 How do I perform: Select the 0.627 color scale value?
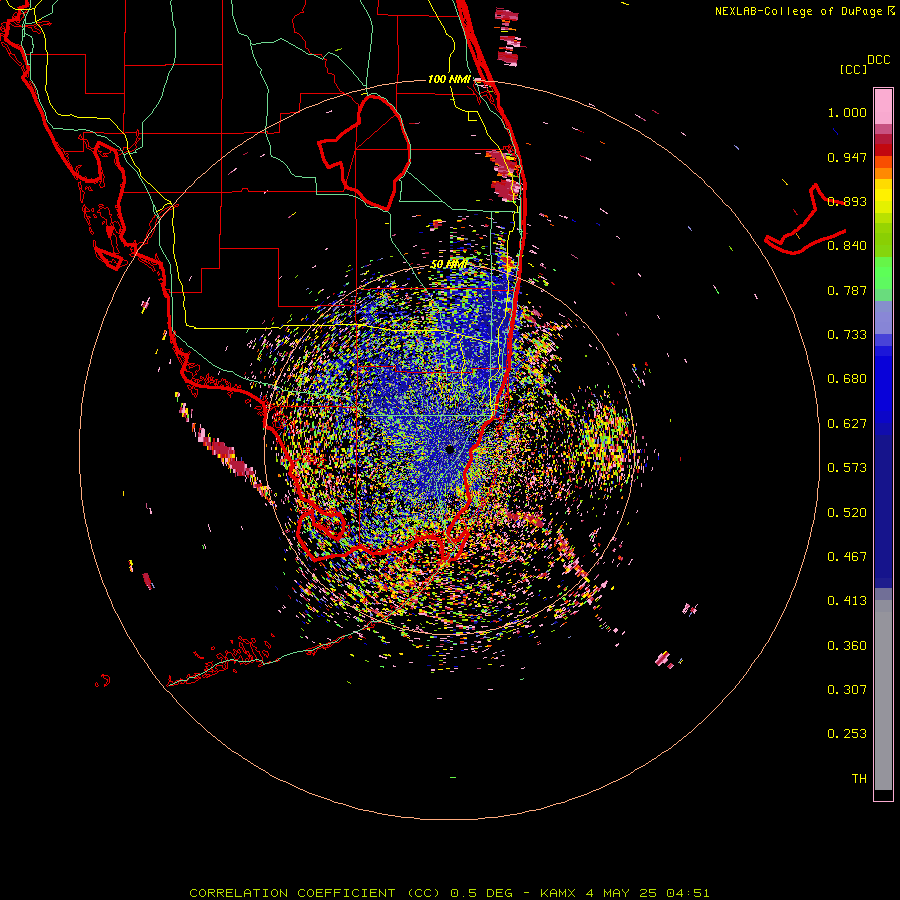(847, 424)
